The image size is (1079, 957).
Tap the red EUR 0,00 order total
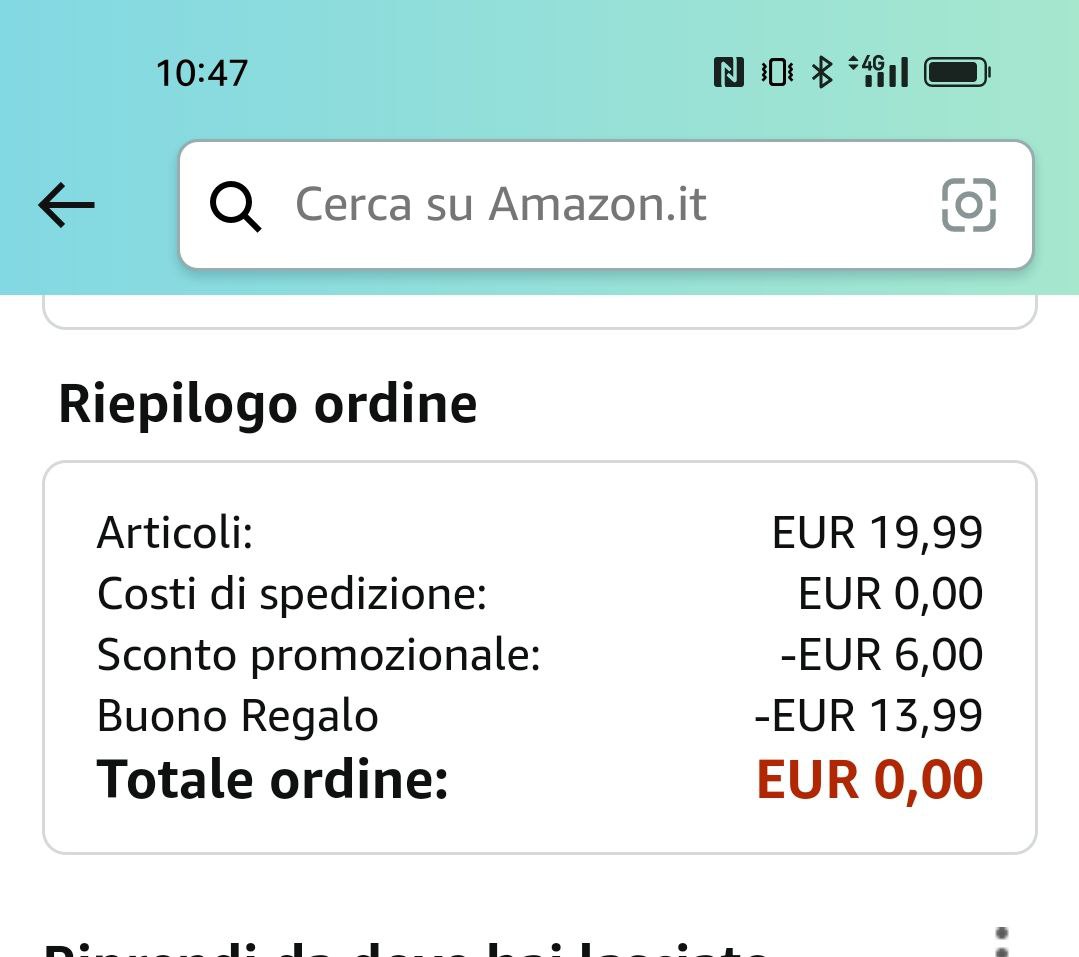click(869, 780)
